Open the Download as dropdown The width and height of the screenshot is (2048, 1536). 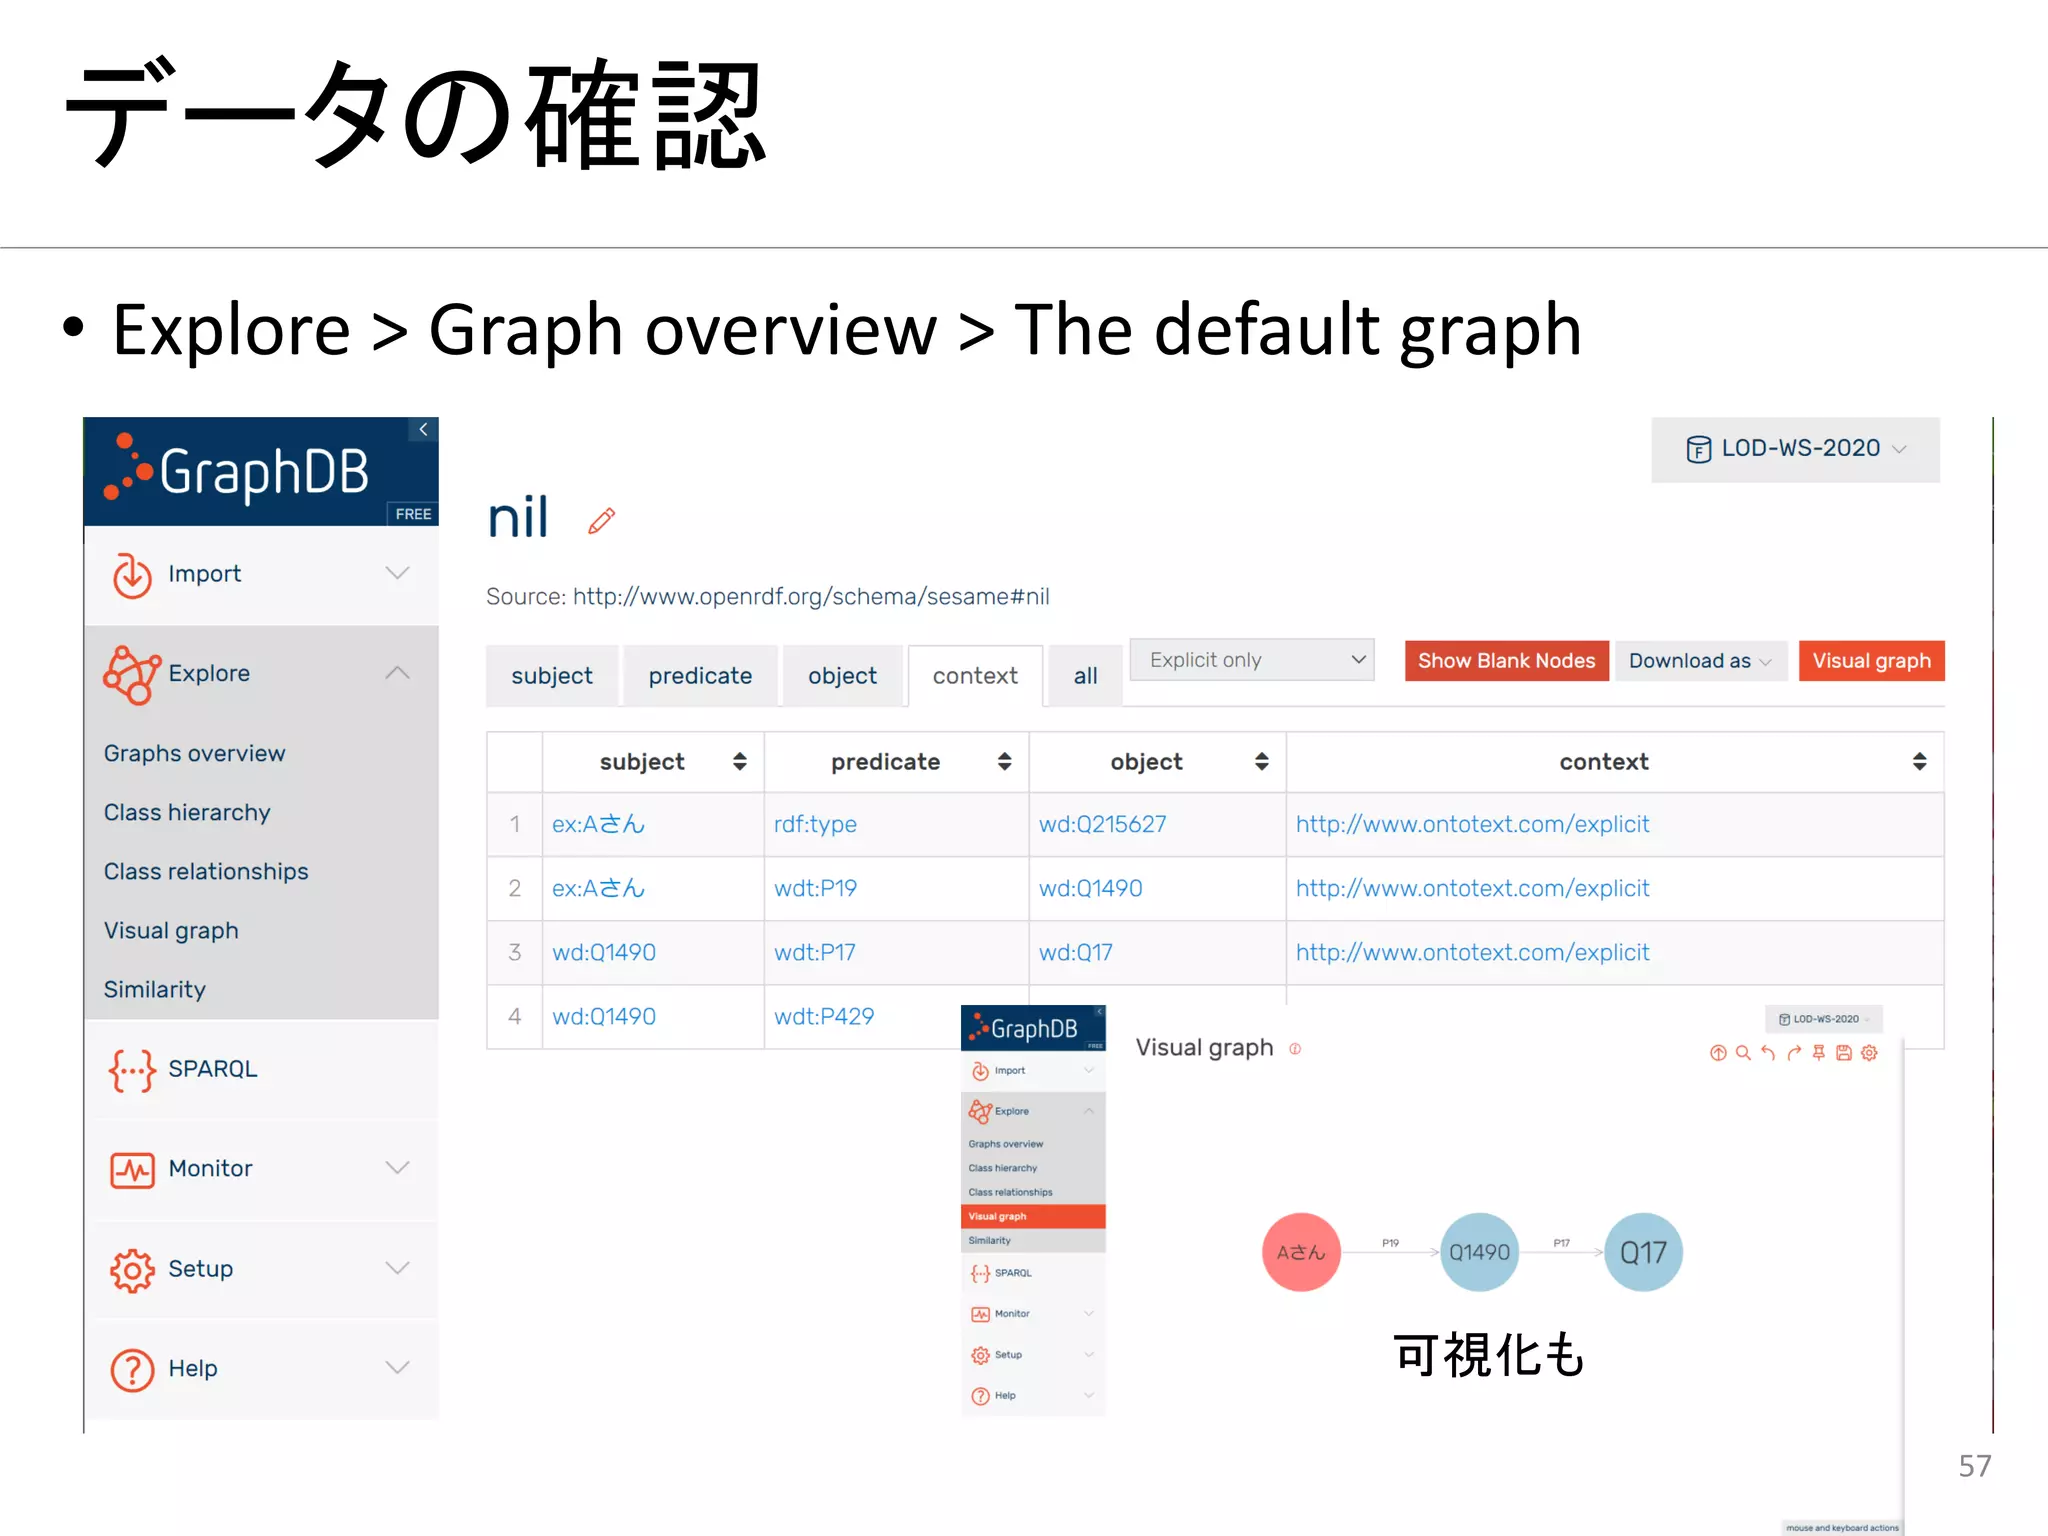pos(1700,661)
